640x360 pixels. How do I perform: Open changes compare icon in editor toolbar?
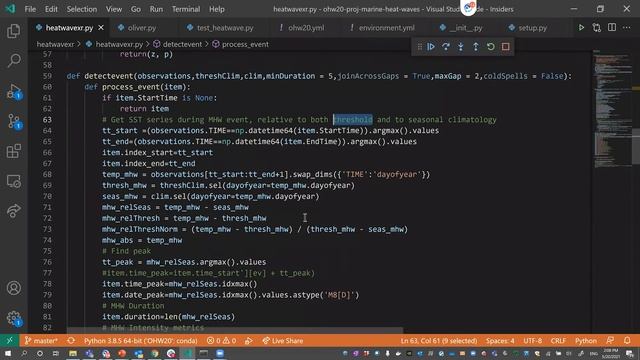(597, 27)
